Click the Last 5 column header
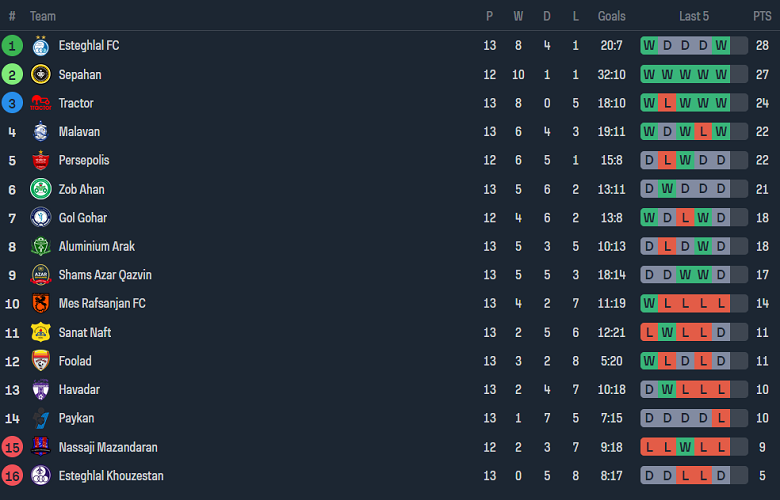The height and width of the screenshot is (500, 780). click(693, 16)
